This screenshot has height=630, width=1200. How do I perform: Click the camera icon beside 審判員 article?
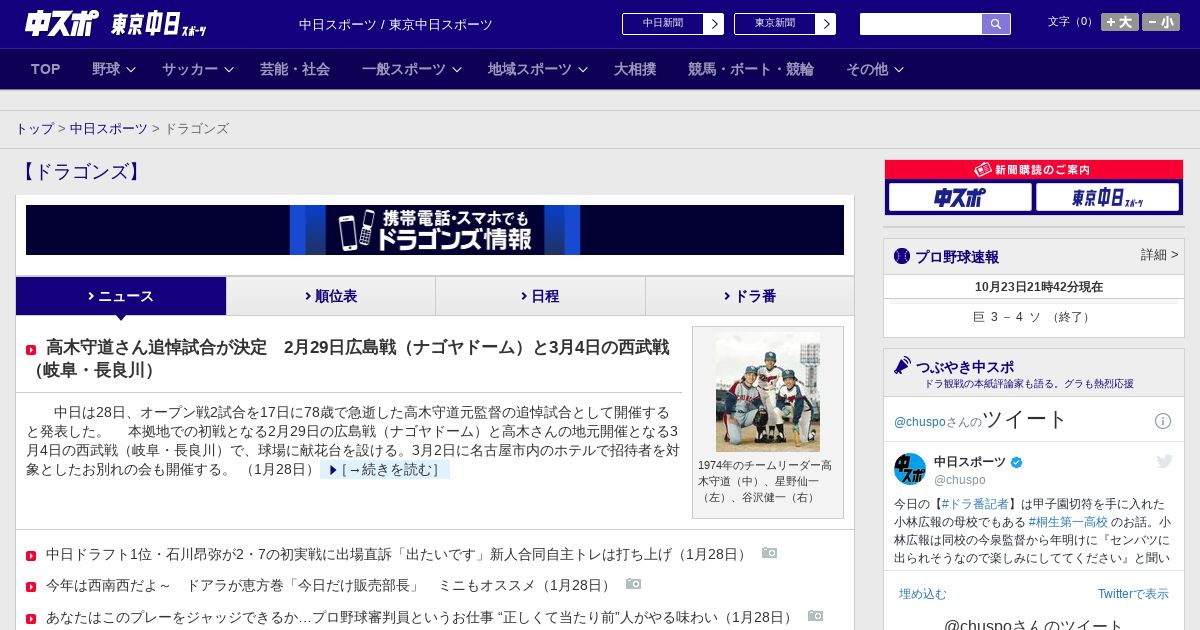815,616
